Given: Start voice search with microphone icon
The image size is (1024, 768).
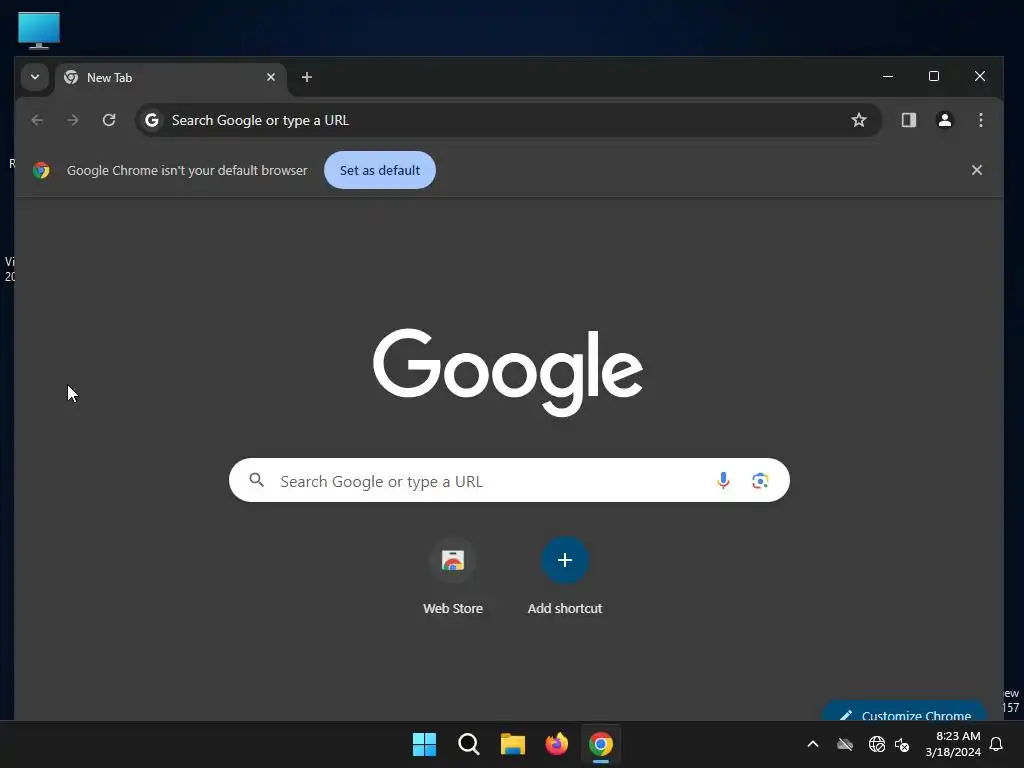Looking at the screenshot, I should coord(723,481).
